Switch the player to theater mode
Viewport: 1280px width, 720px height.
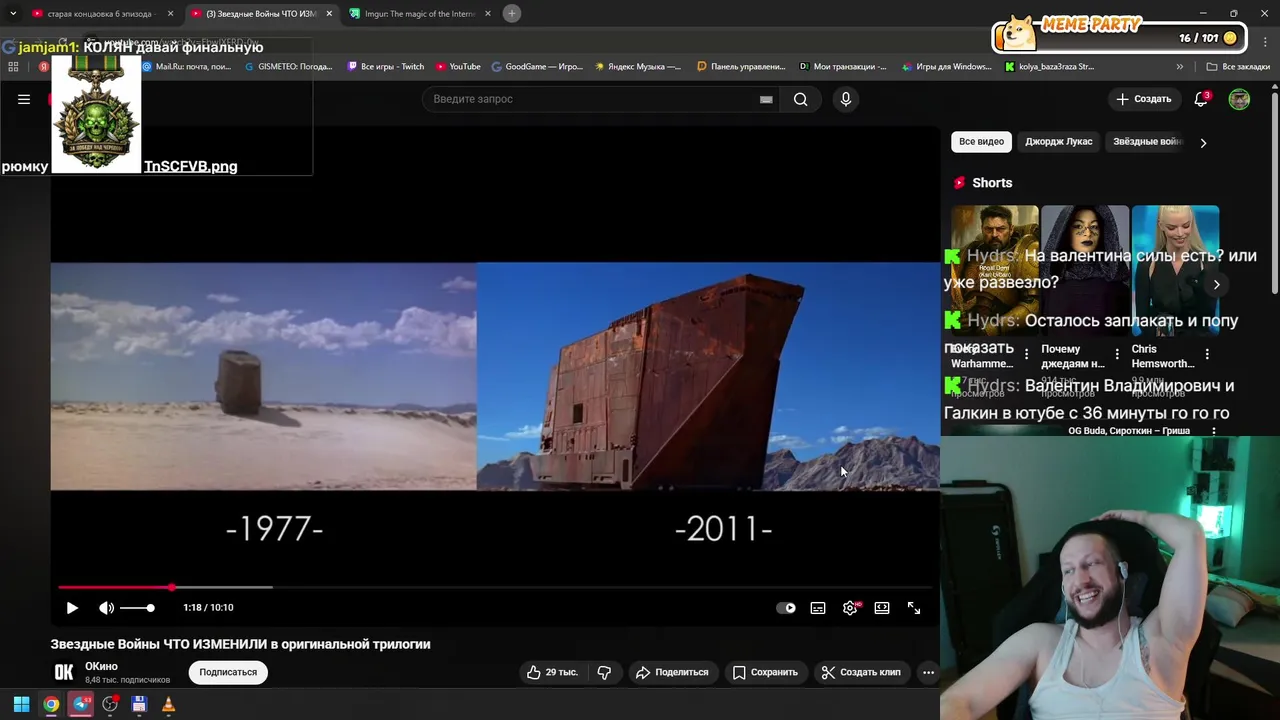(882, 608)
